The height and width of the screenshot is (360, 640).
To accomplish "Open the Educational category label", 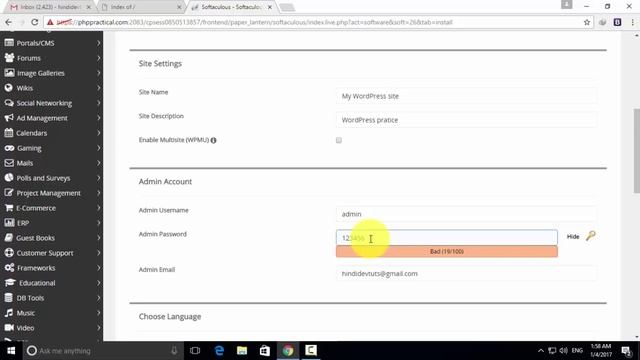I will (37, 283).
